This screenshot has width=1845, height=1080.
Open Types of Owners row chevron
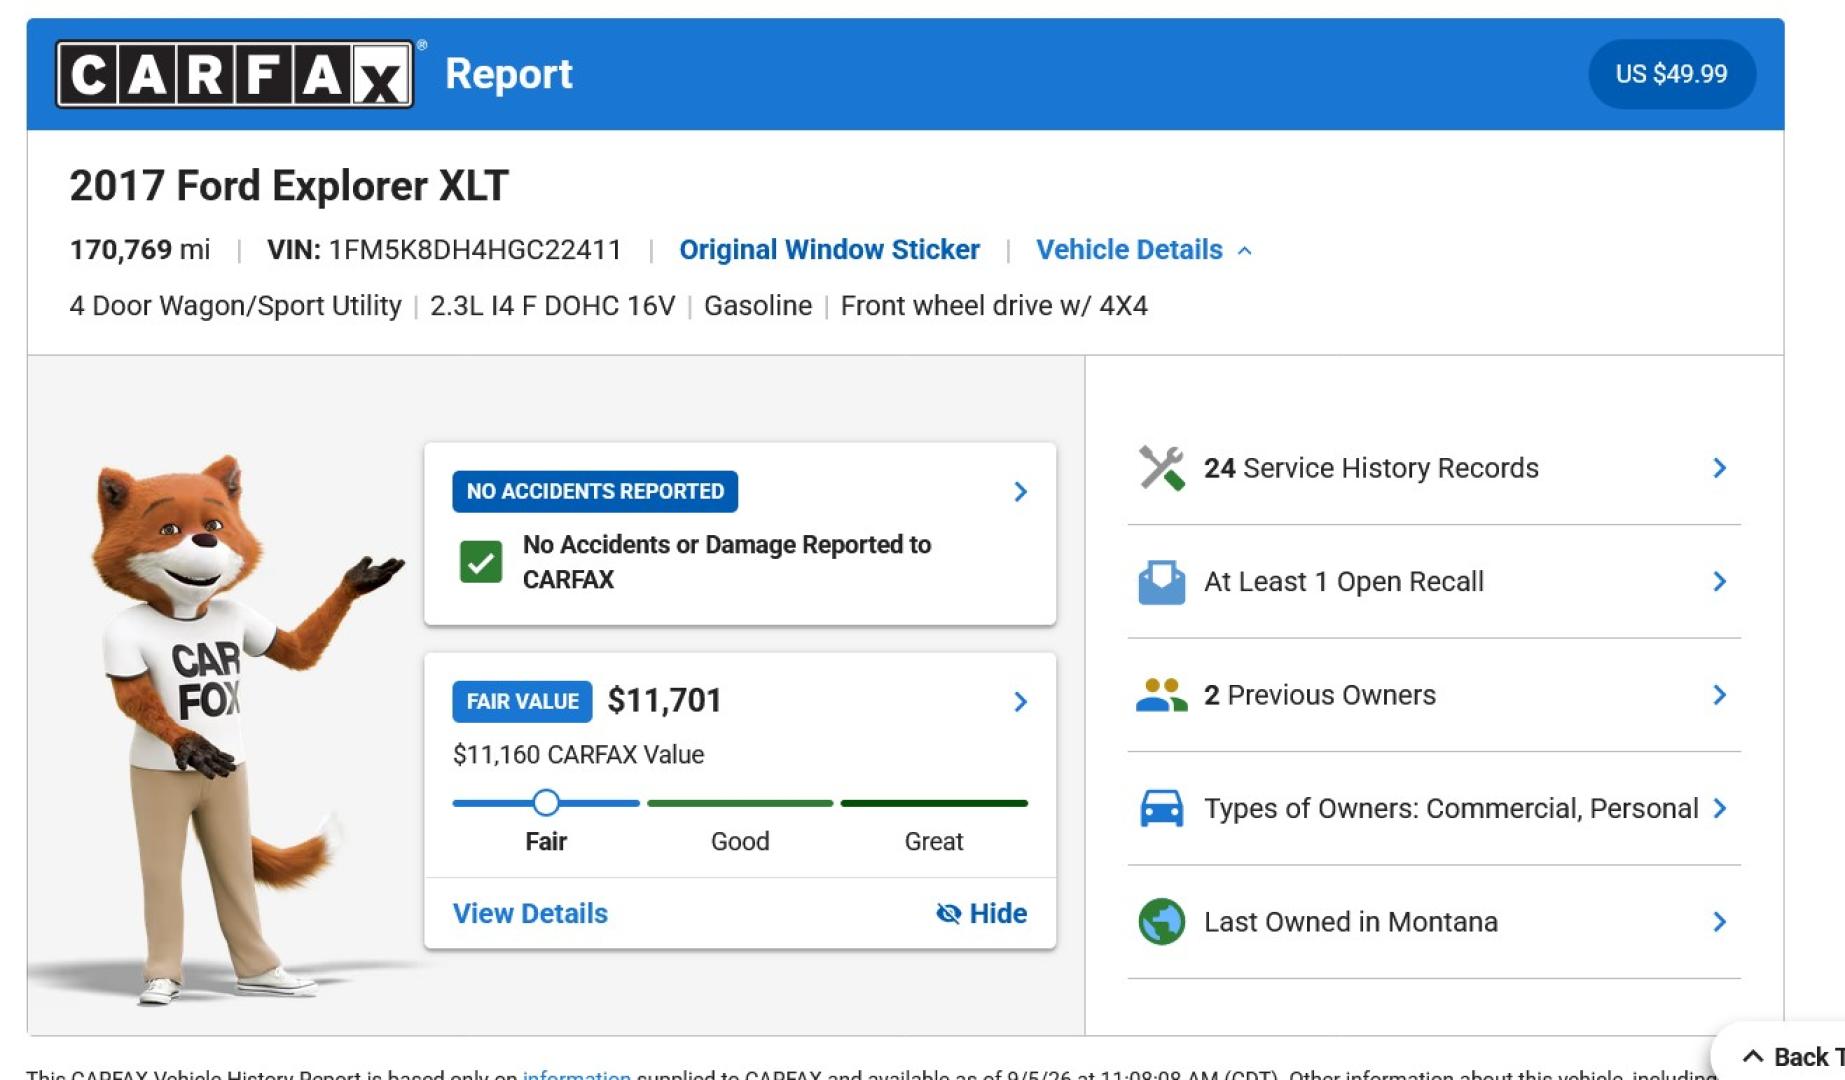click(1719, 808)
